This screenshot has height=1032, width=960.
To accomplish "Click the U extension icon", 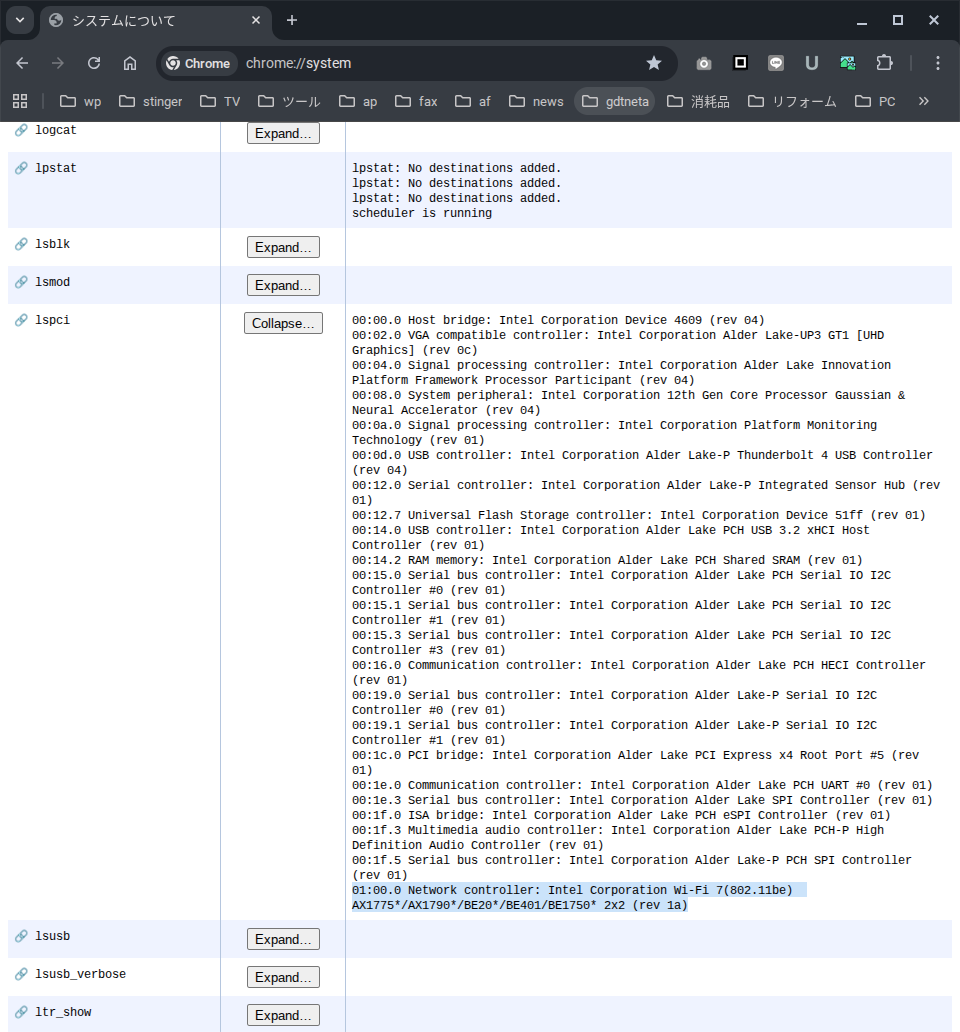I will (x=812, y=63).
